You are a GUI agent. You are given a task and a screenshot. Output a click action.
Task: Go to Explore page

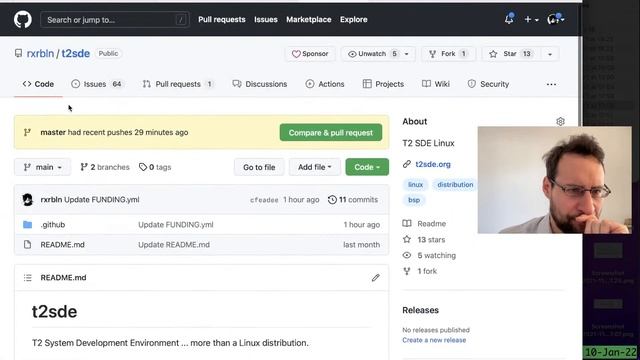pyautogui.click(x=353, y=20)
